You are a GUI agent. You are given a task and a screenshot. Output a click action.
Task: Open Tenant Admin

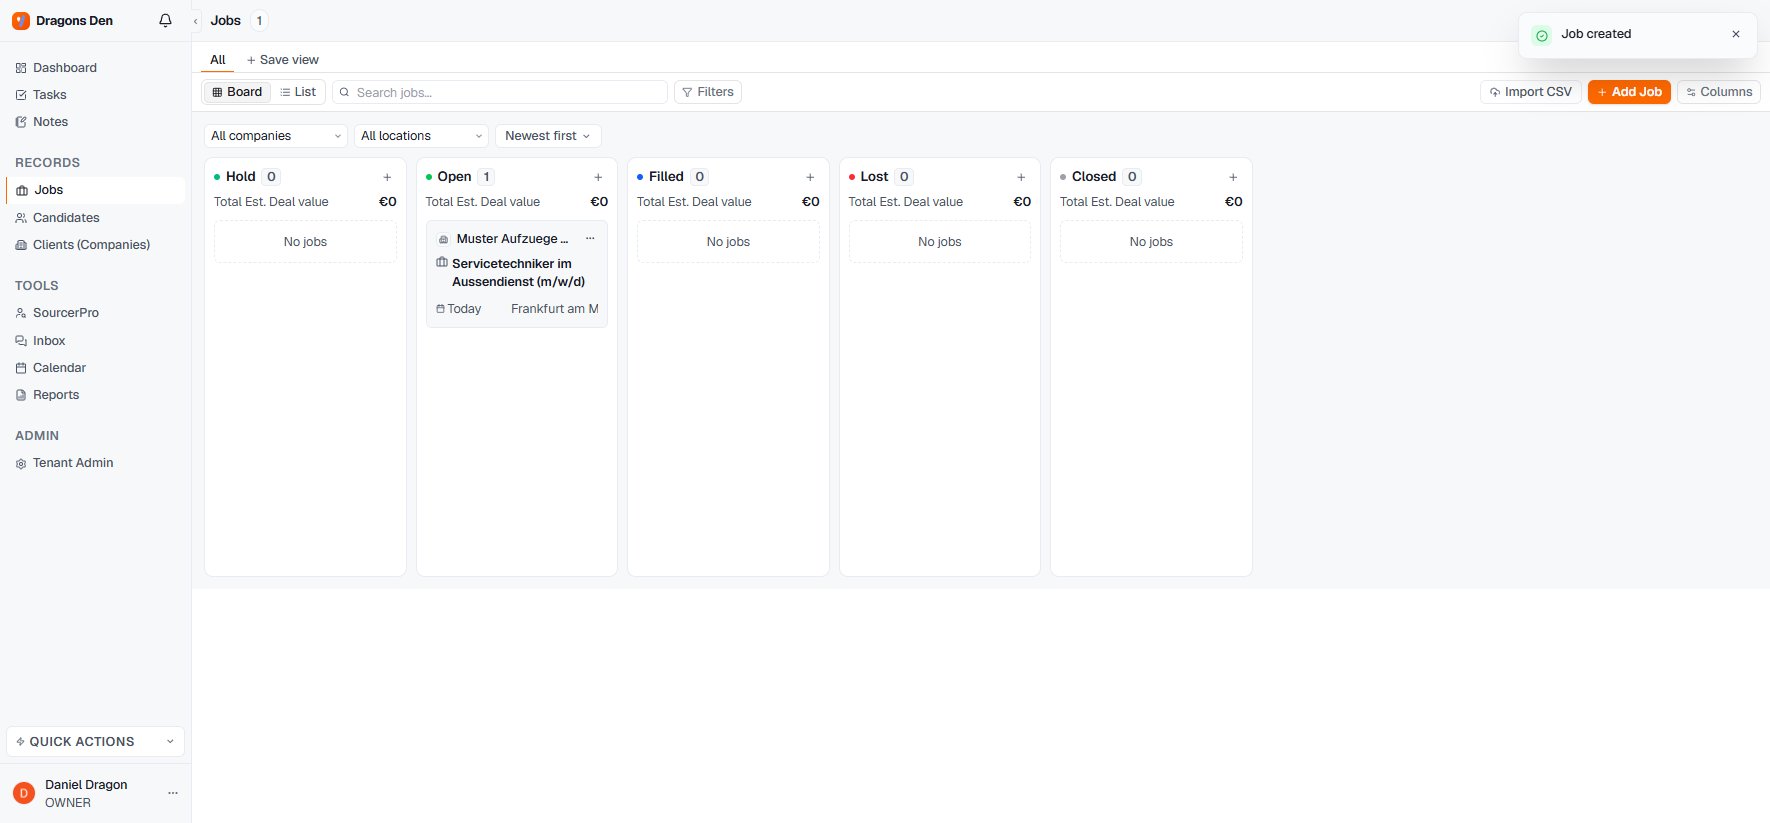coord(95,463)
